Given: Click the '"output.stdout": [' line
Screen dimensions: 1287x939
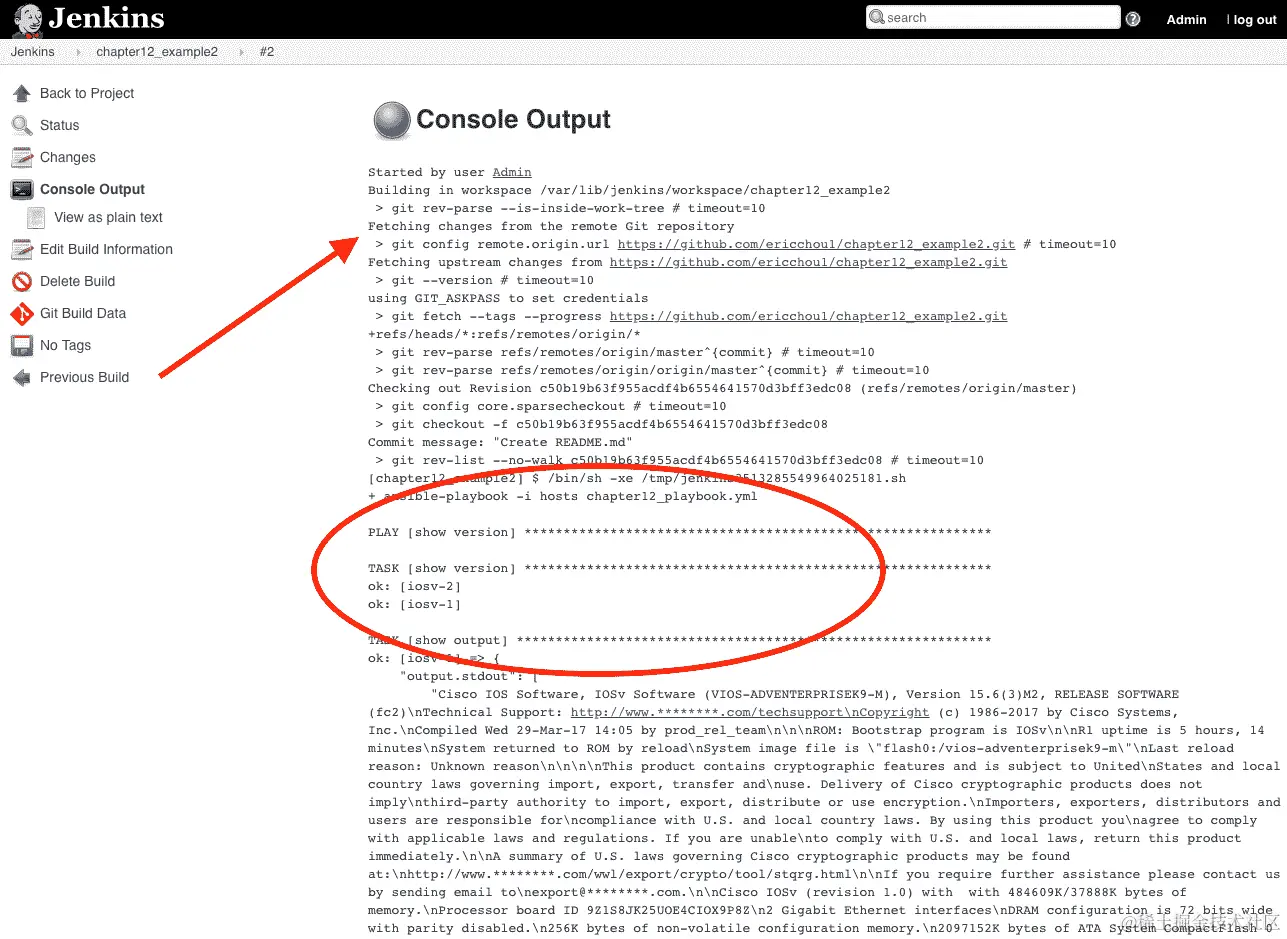Looking at the screenshot, I should tap(469, 676).
